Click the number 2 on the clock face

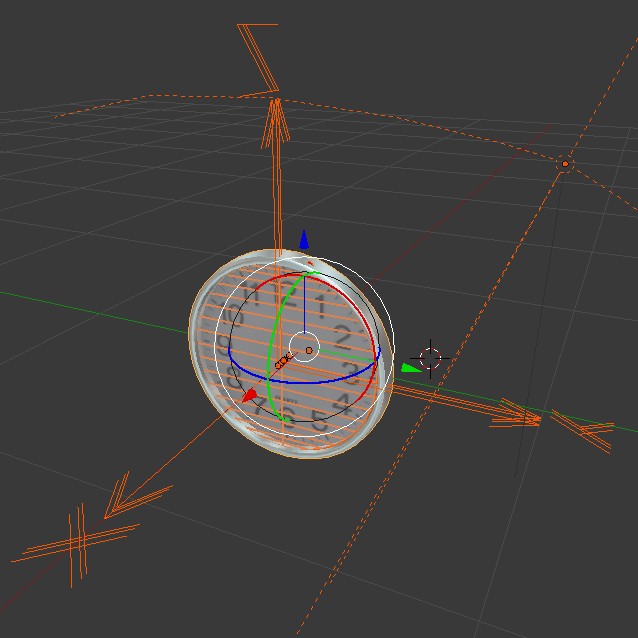(x=343, y=336)
